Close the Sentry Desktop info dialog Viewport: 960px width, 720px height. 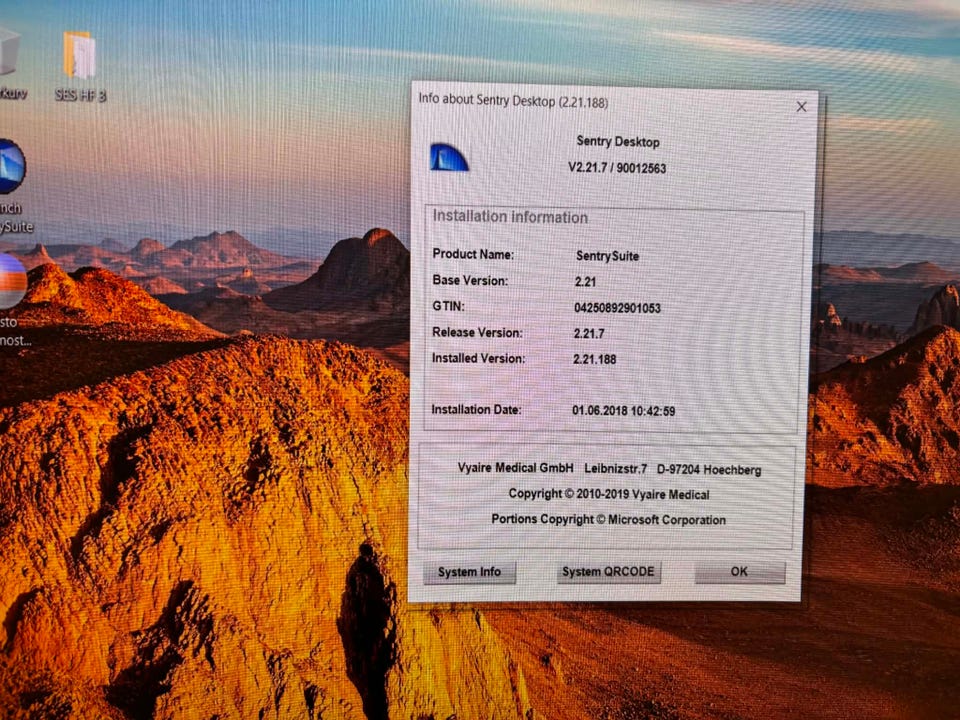[801, 107]
